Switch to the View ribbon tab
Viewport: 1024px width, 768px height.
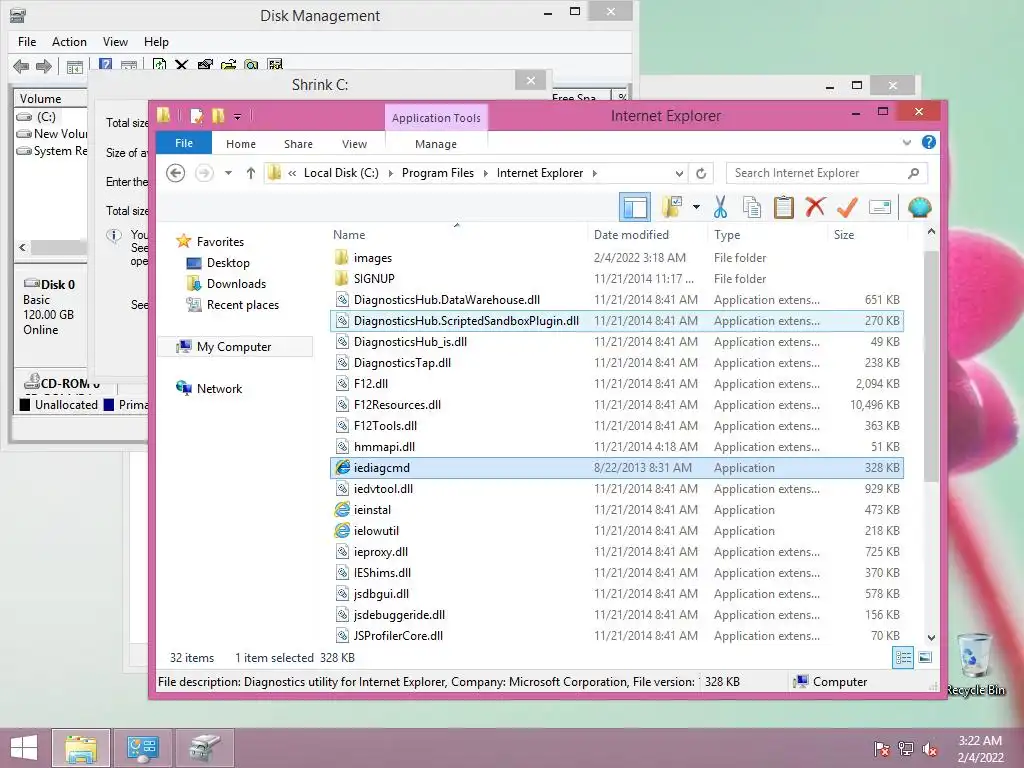[355, 144]
